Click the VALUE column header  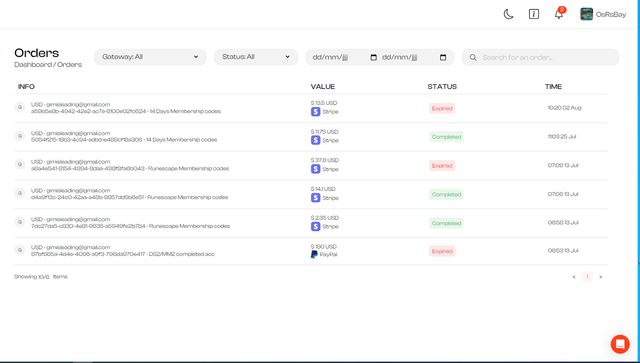[323, 87]
